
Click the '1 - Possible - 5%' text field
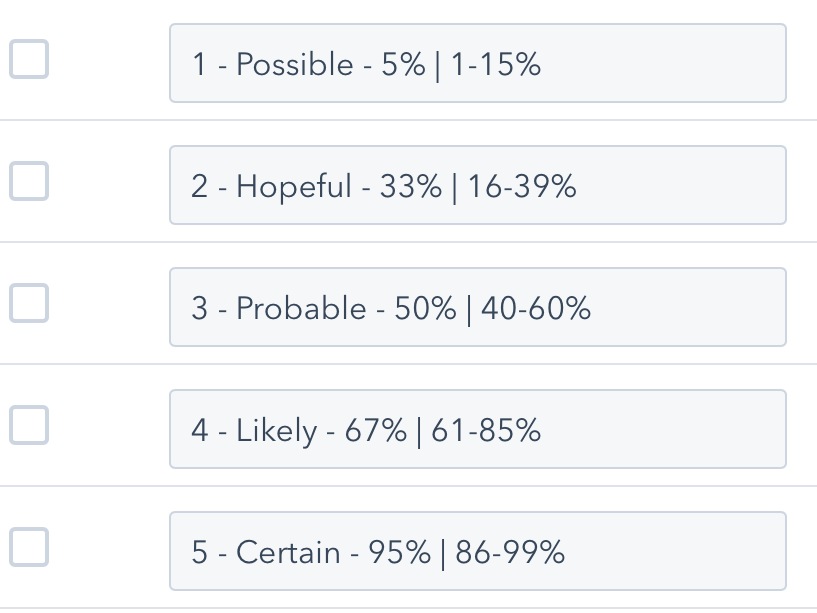tap(477, 63)
